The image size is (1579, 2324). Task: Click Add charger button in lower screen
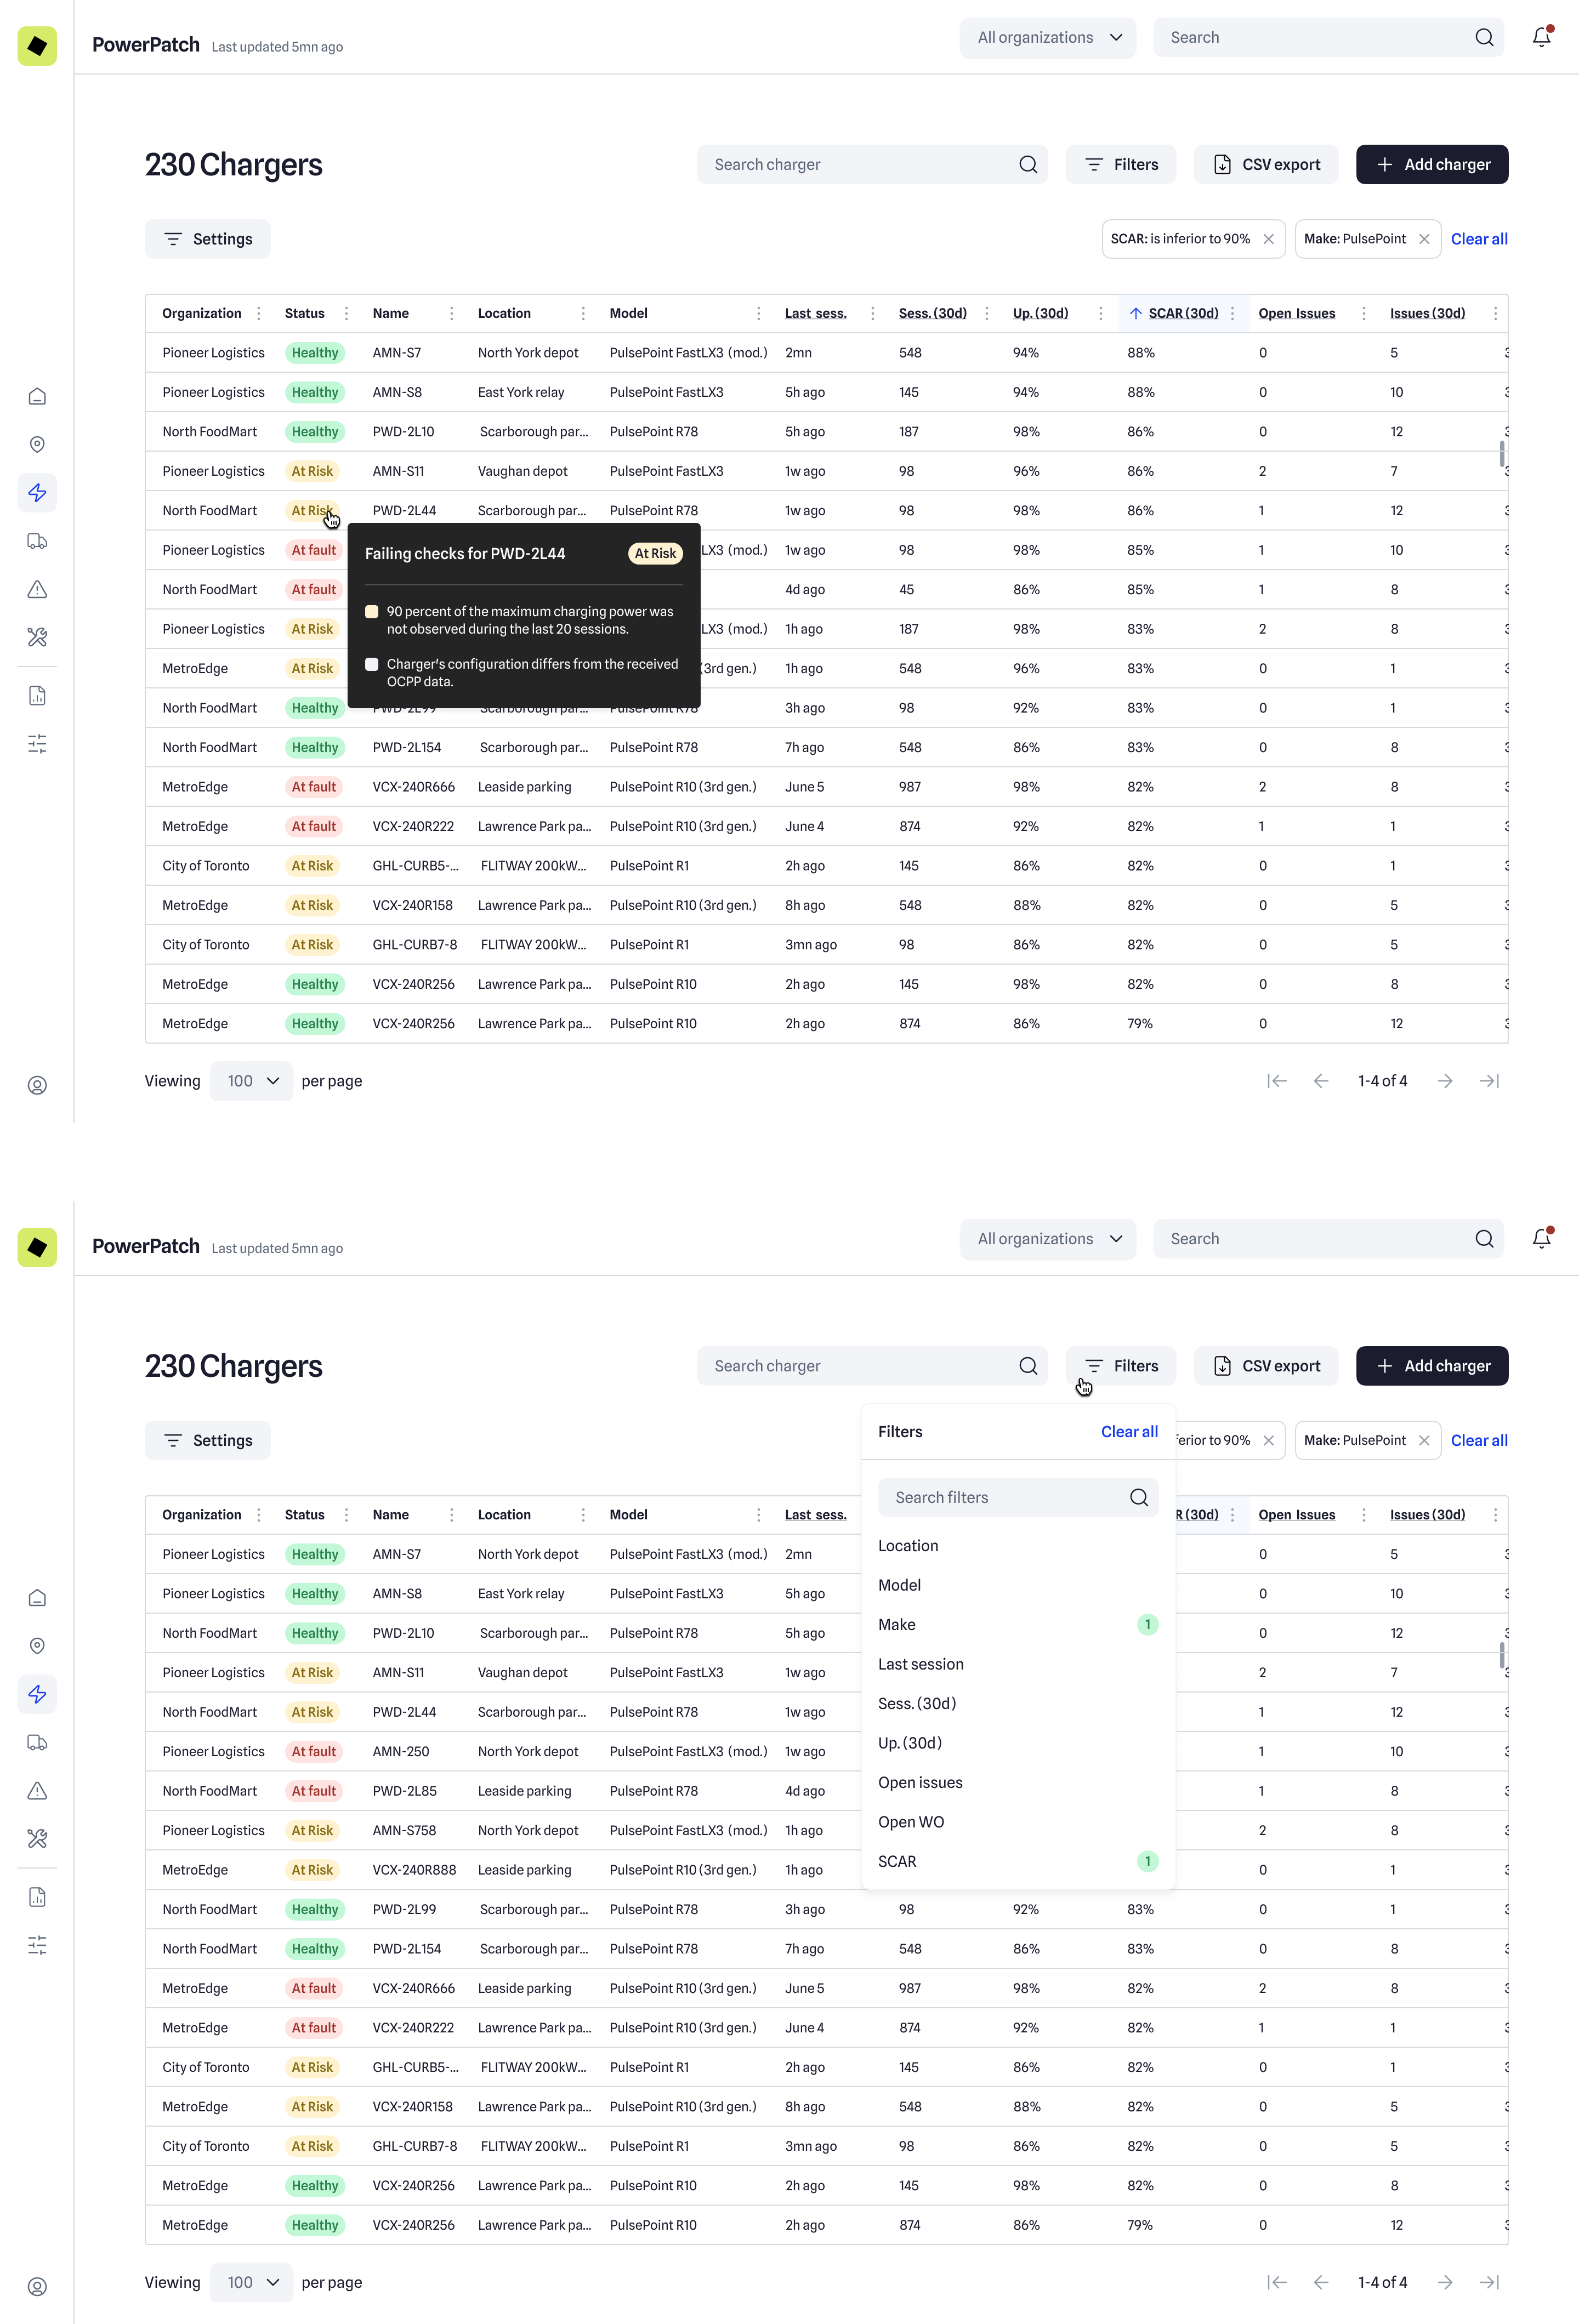point(1432,1366)
